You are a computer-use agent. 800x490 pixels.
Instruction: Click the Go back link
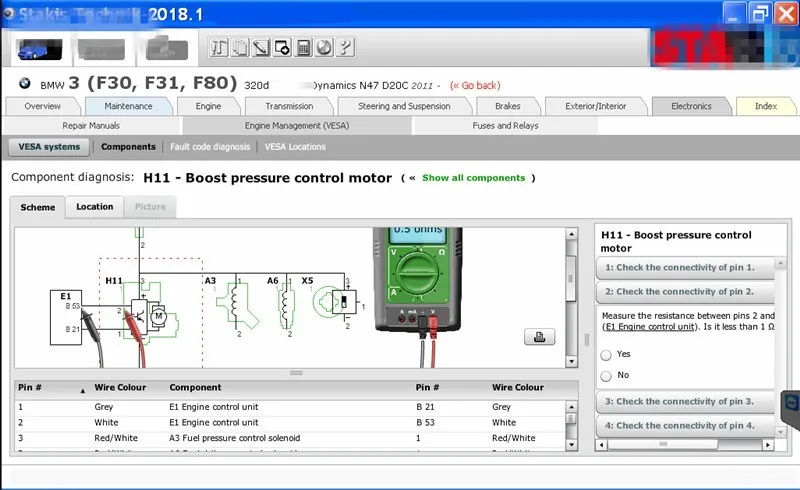tap(475, 86)
